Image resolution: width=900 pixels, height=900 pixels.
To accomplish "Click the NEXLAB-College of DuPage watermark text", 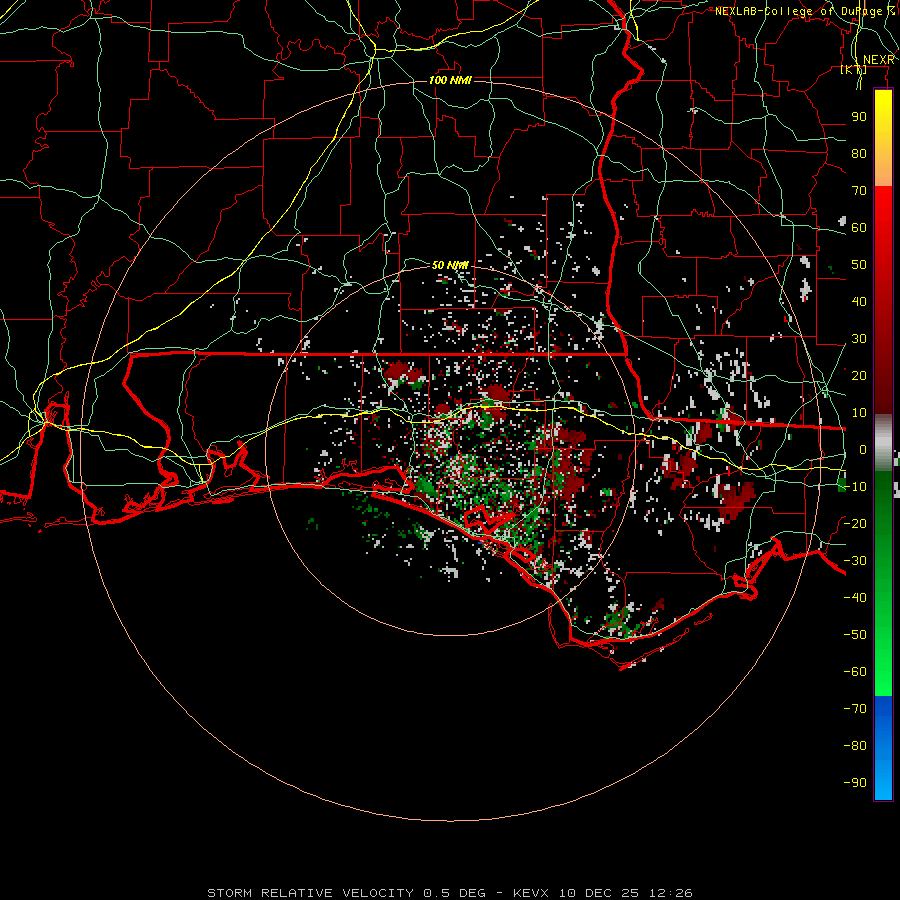I will (x=804, y=11).
